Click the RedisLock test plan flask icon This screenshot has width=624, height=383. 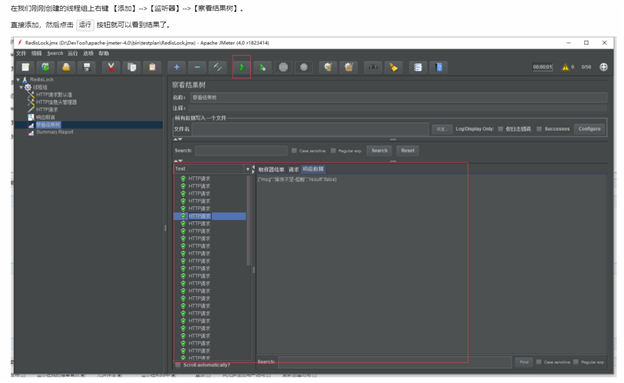[x=25, y=80]
